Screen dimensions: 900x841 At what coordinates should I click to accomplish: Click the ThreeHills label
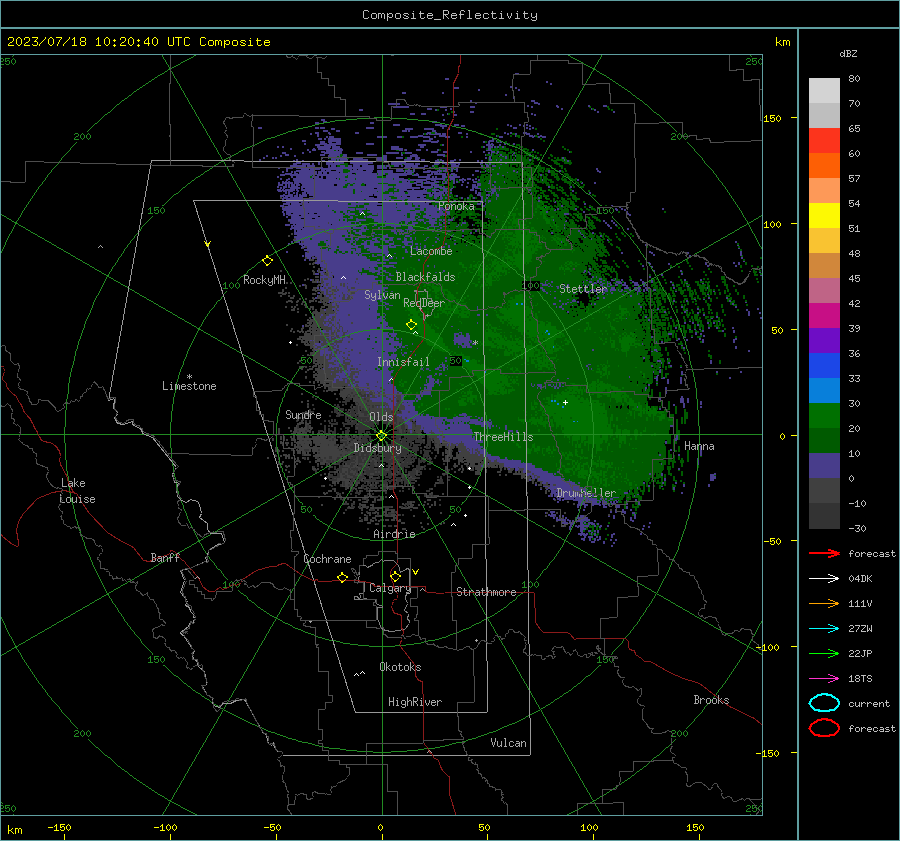click(503, 437)
